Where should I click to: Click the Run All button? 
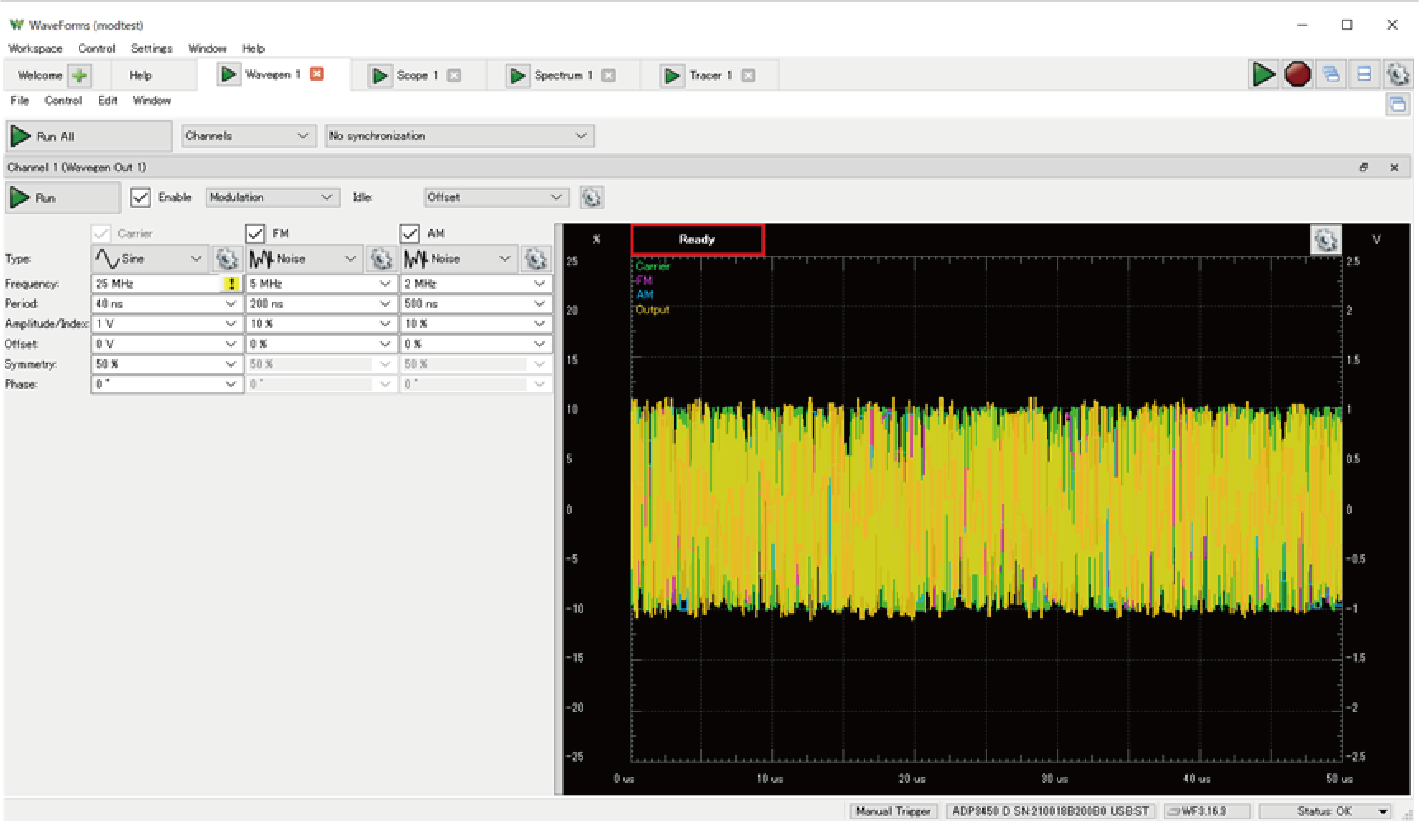tap(89, 136)
